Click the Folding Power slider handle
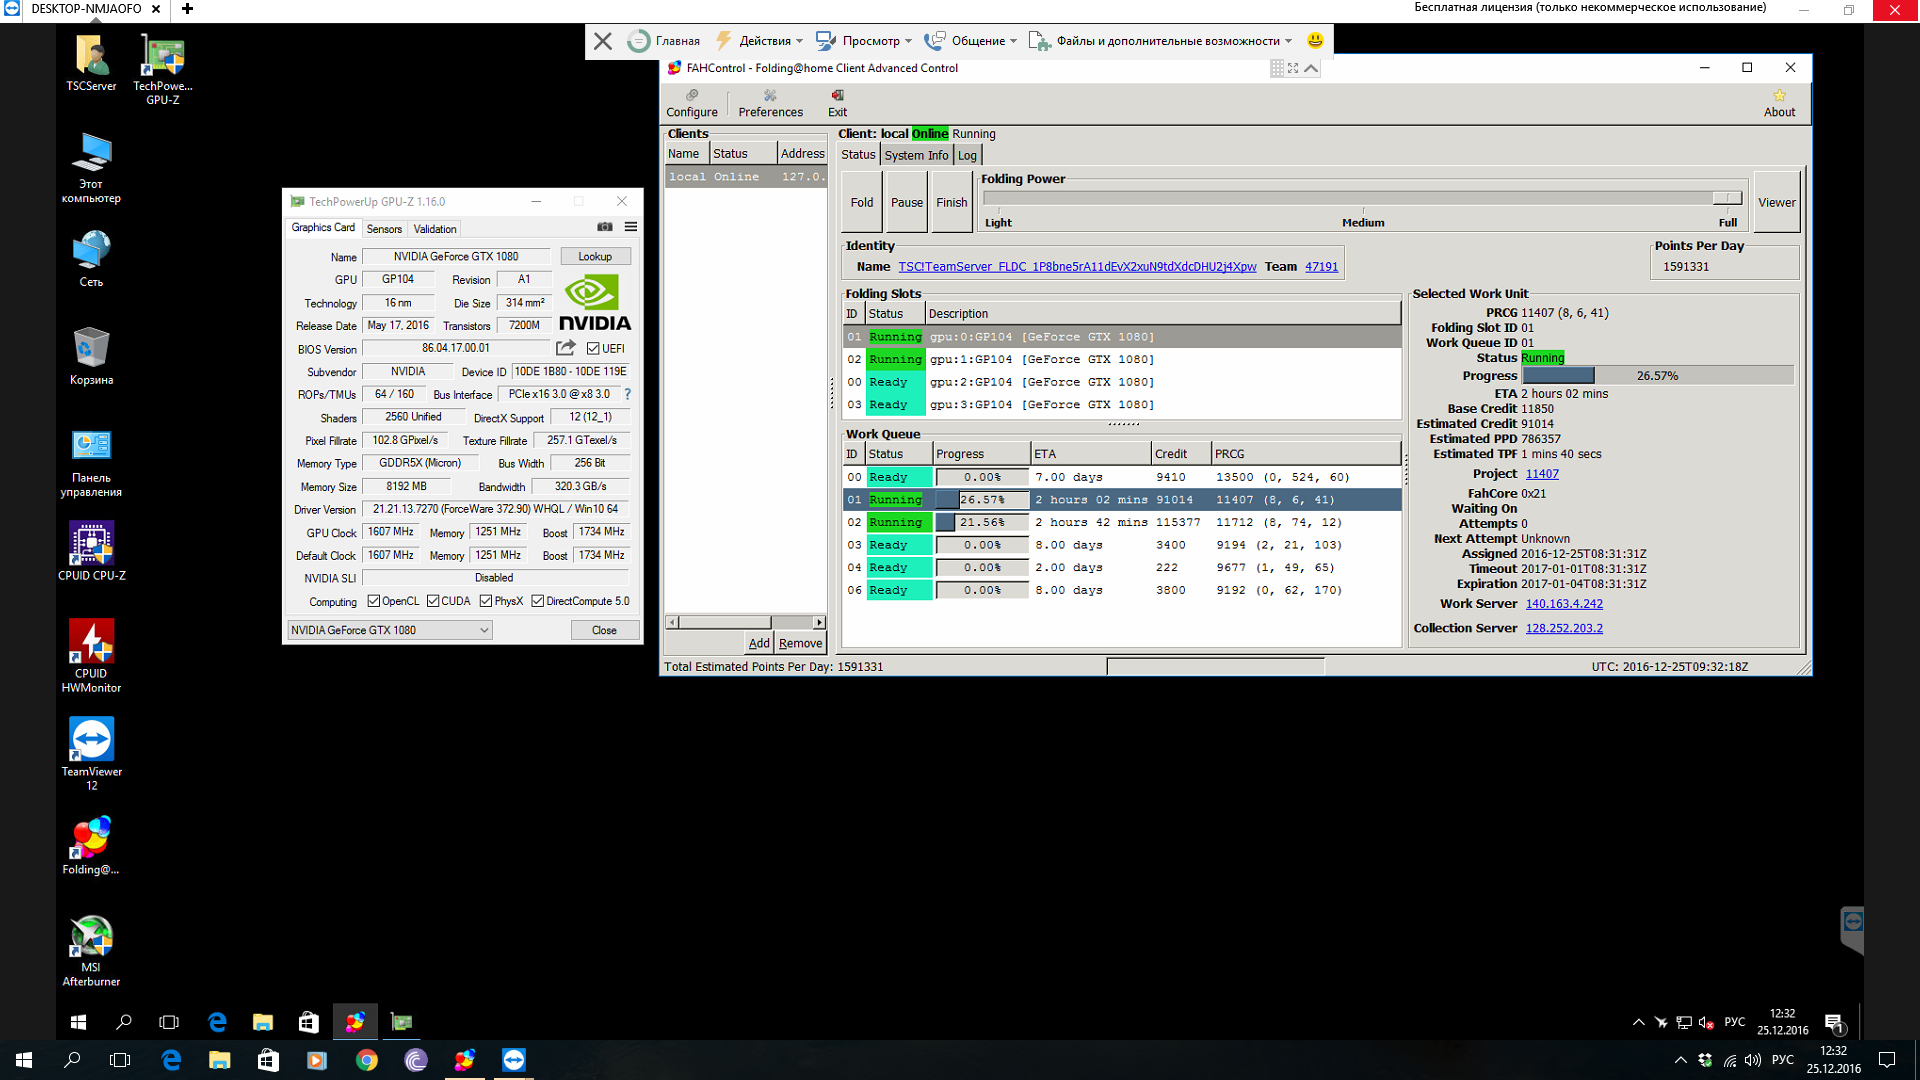This screenshot has width=1920, height=1080. 1726,198
